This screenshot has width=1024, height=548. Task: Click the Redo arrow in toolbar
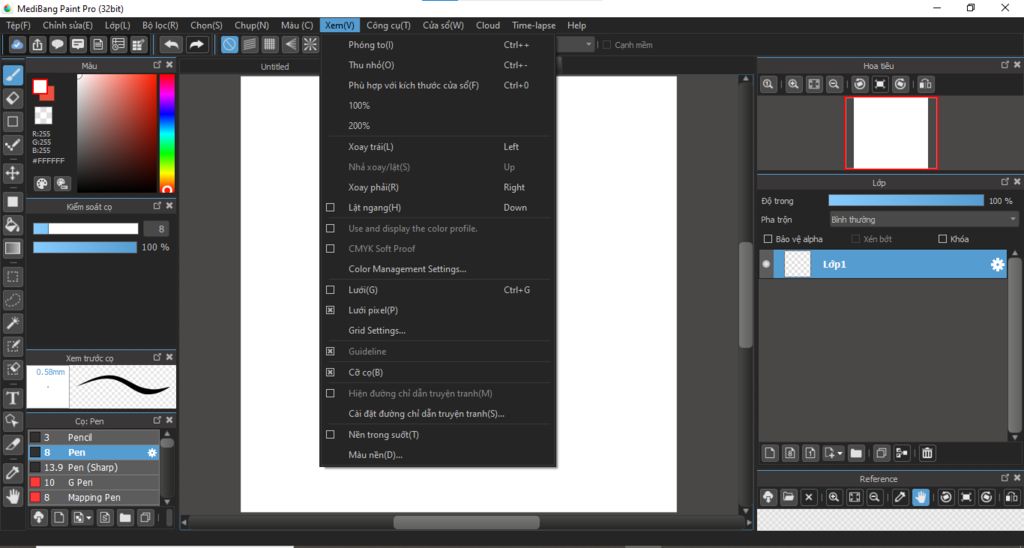click(x=196, y=44)
